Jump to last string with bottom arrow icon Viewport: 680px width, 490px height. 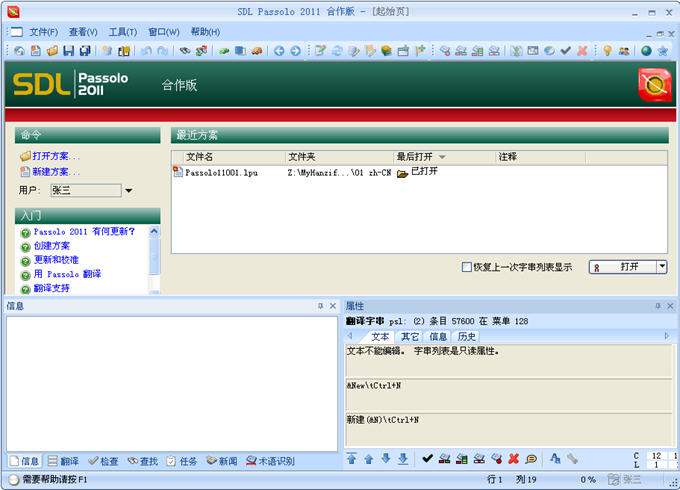(403, 459)
